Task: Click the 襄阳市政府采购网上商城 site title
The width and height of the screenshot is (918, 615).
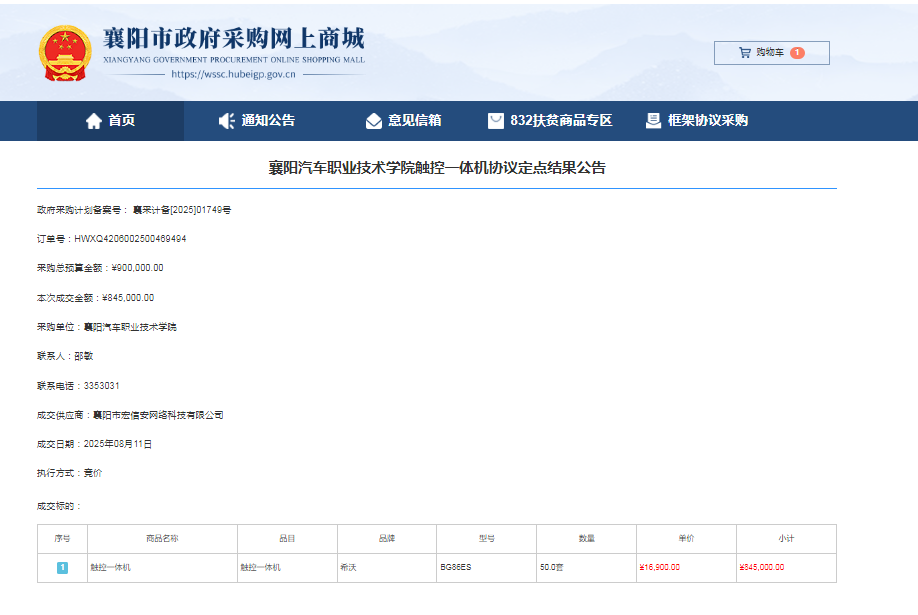Action: click(234, 38)
